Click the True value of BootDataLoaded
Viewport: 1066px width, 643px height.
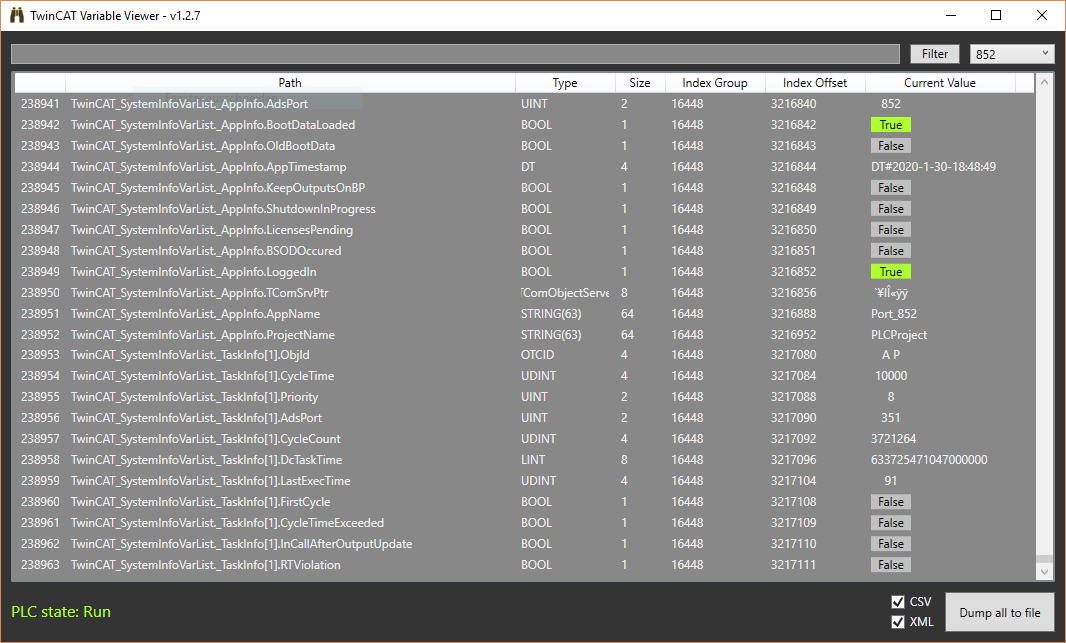(890, 124)
